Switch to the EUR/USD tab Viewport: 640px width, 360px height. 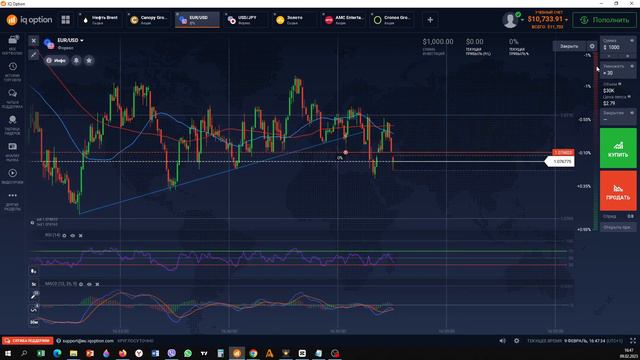pos(198,20)
